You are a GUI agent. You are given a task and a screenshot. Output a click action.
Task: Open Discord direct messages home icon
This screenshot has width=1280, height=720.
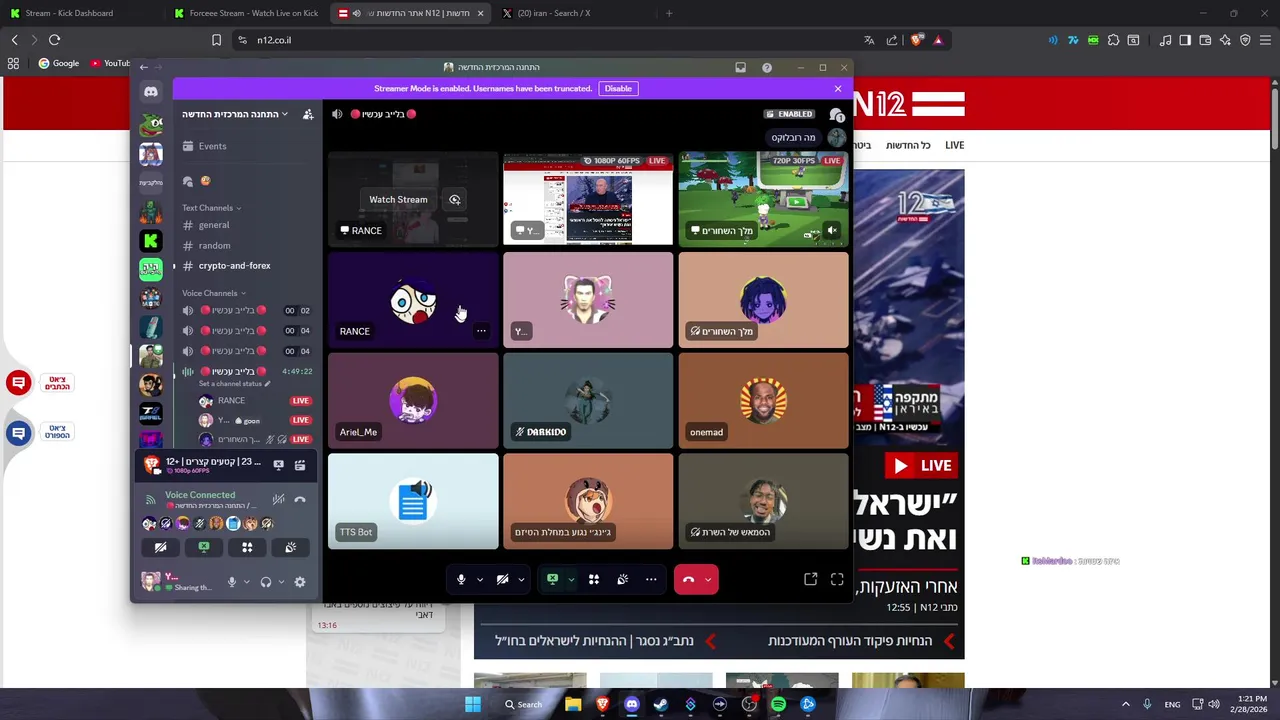[x=151, y=92]
